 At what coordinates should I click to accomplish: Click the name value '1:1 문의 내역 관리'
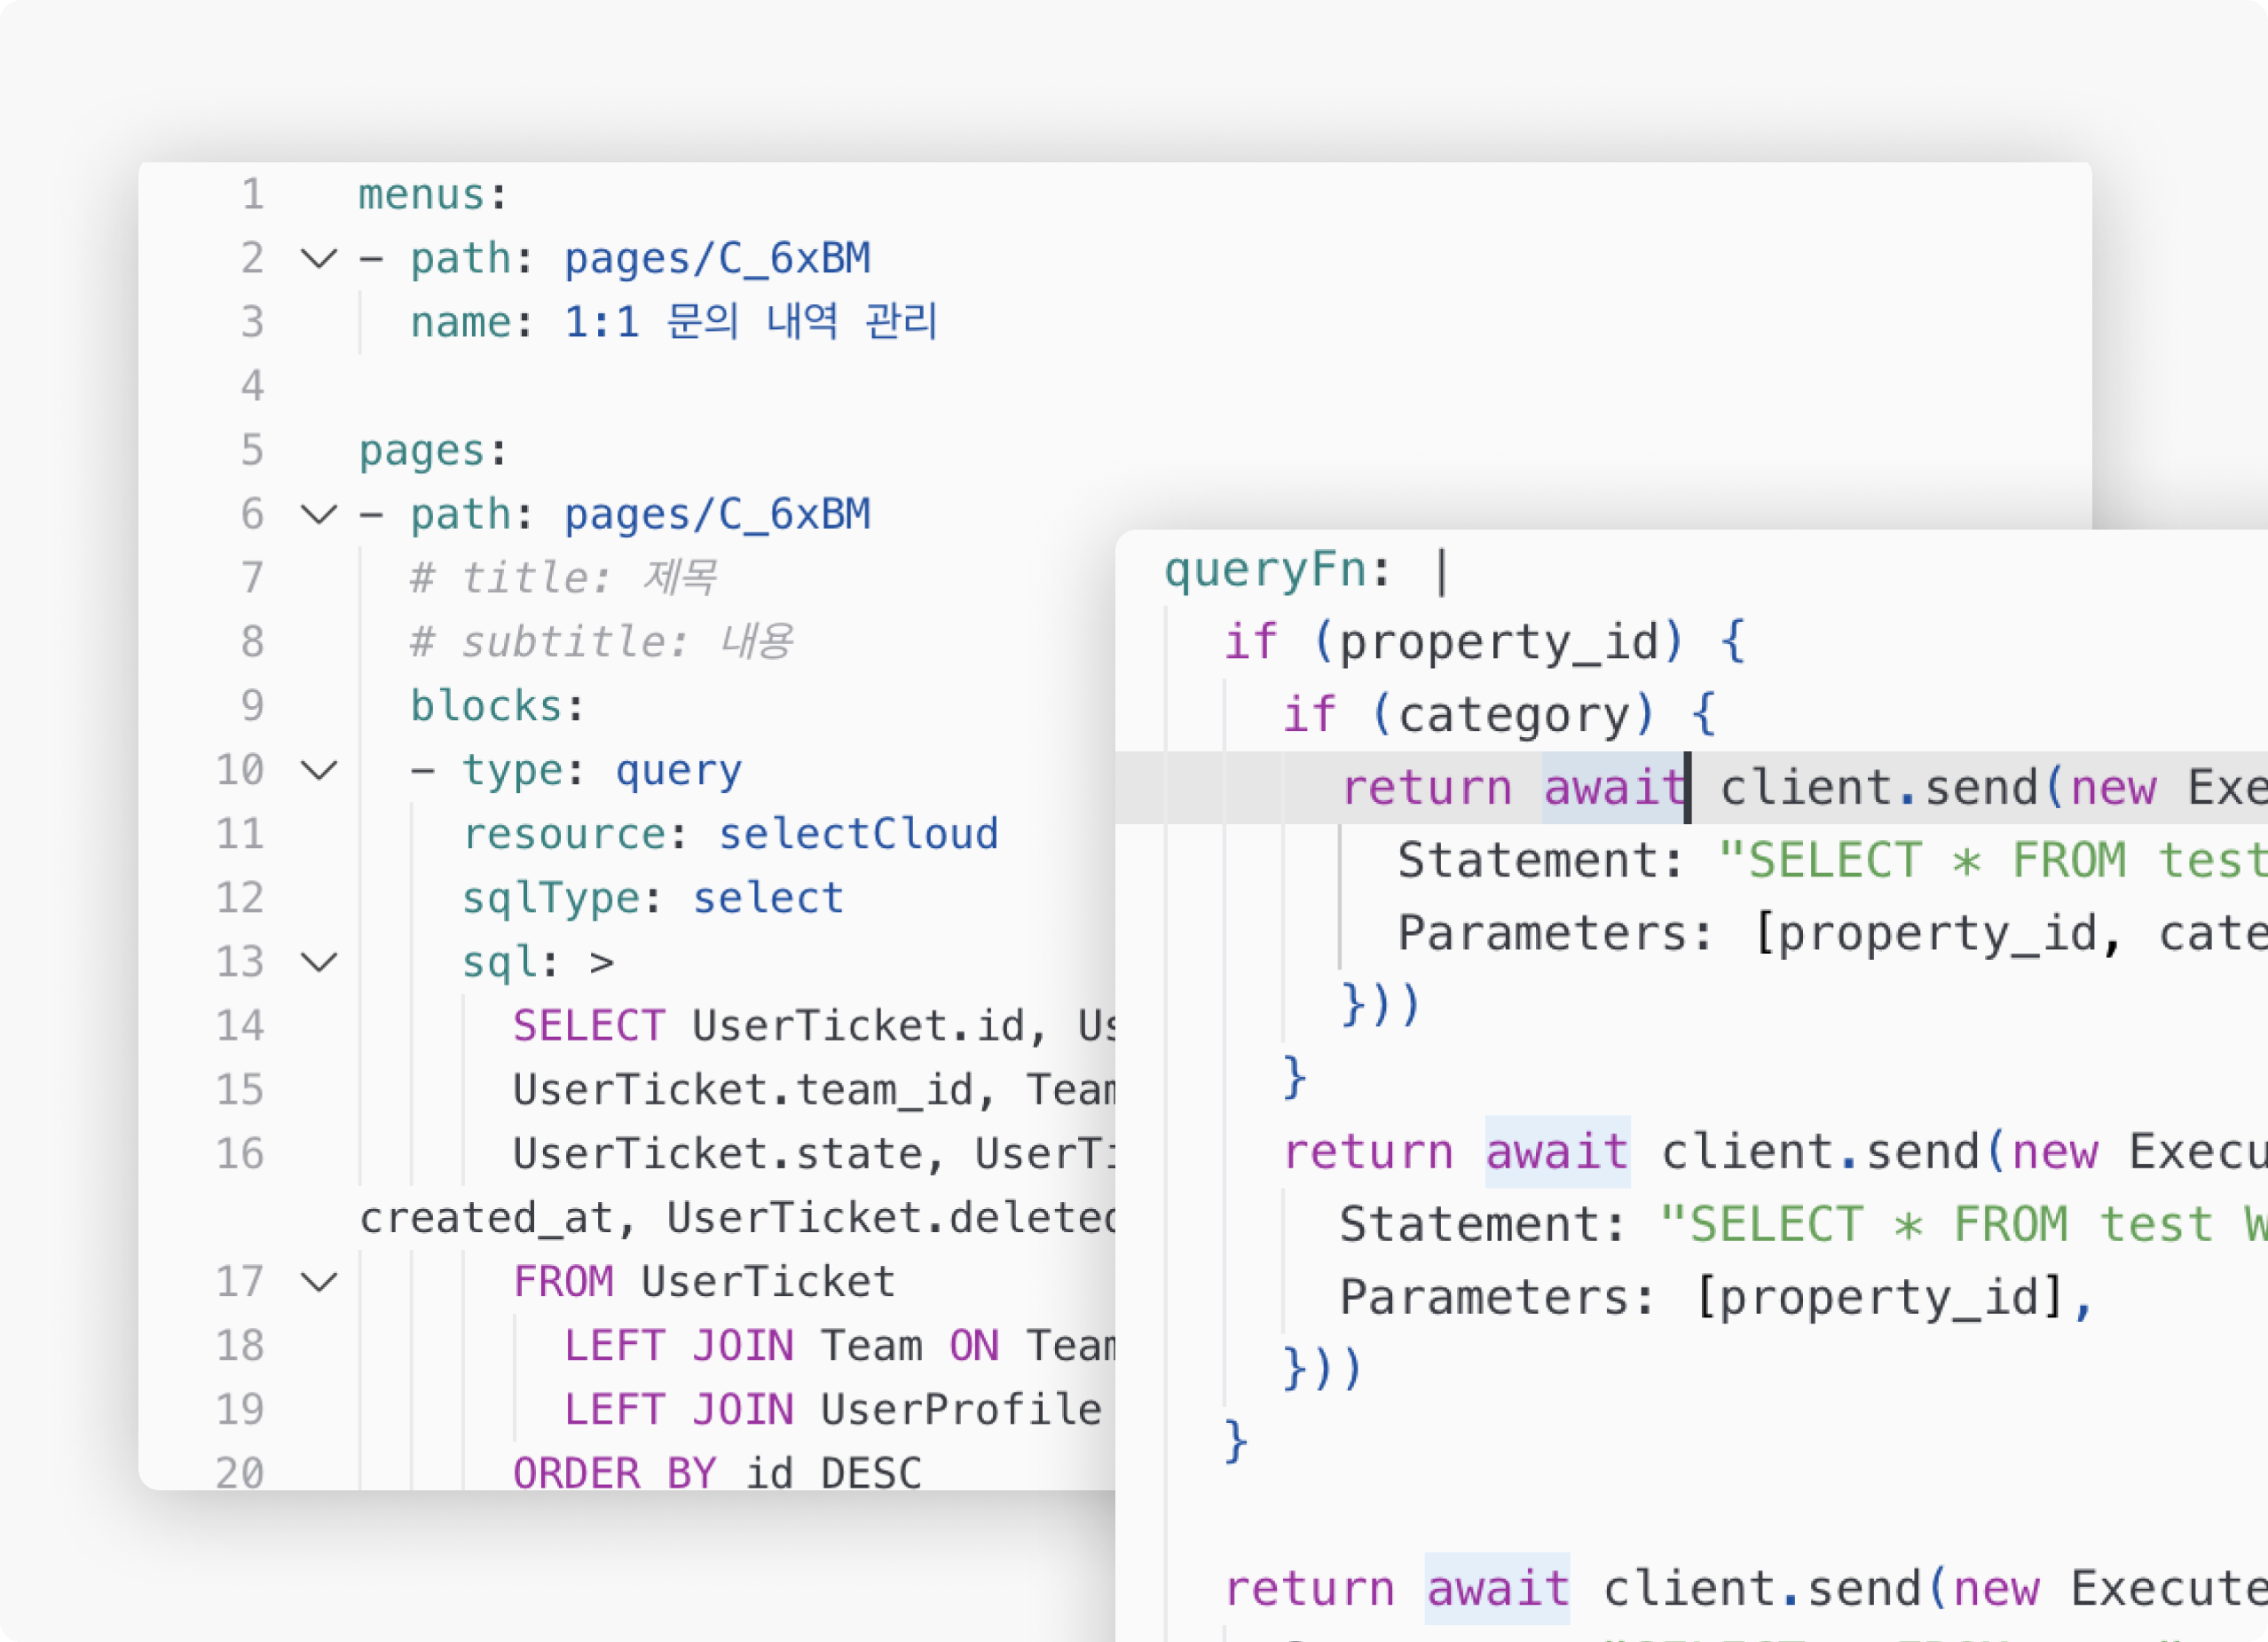pos(750,322)
